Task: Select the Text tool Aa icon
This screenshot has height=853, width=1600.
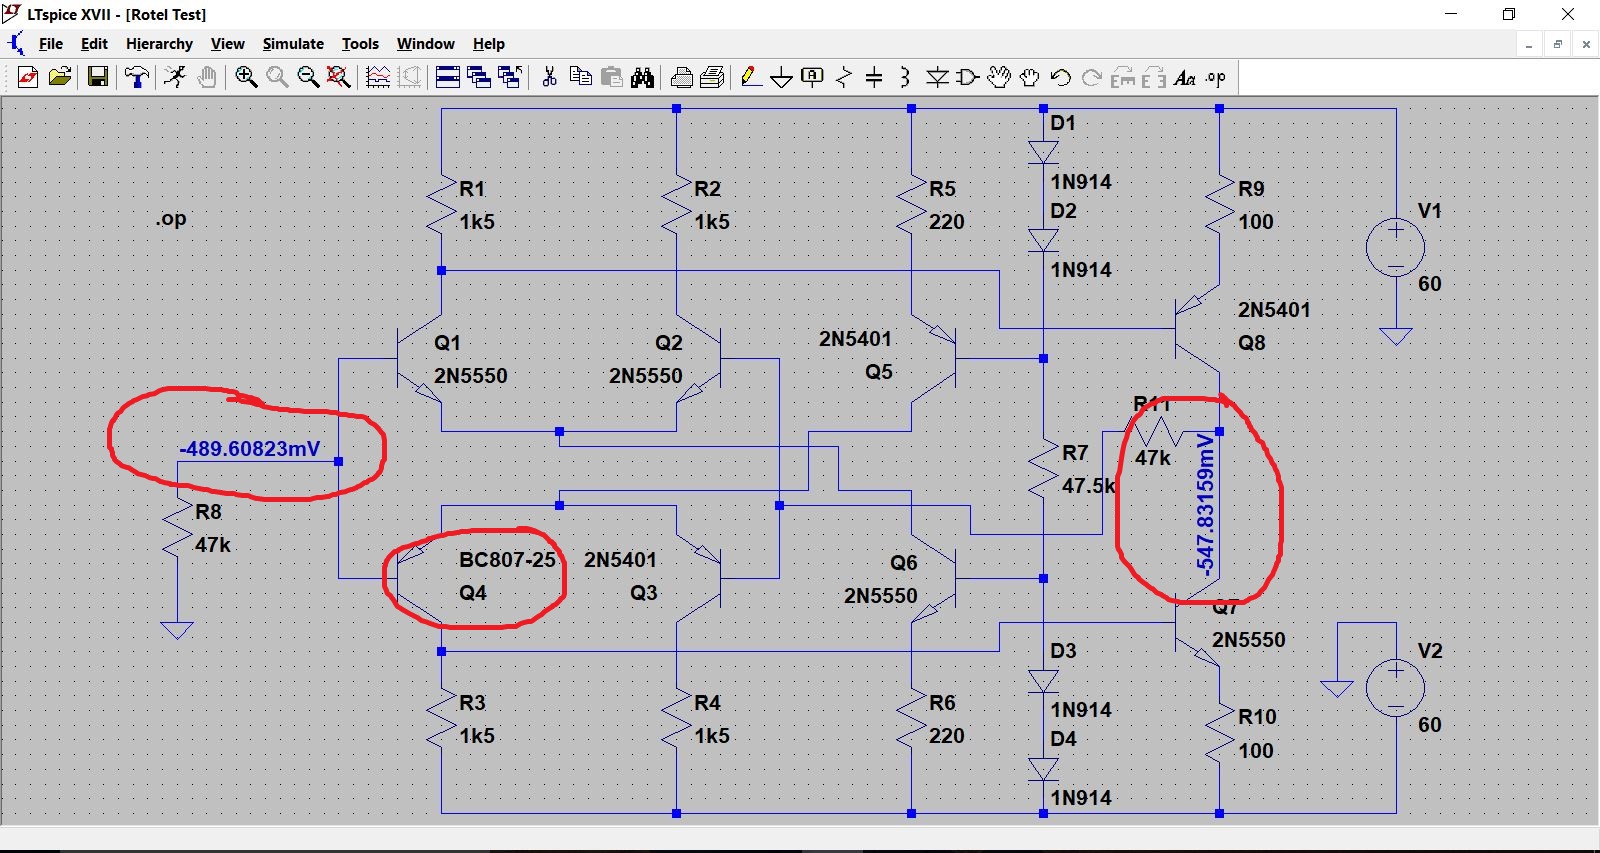Action: point(1185,77)
